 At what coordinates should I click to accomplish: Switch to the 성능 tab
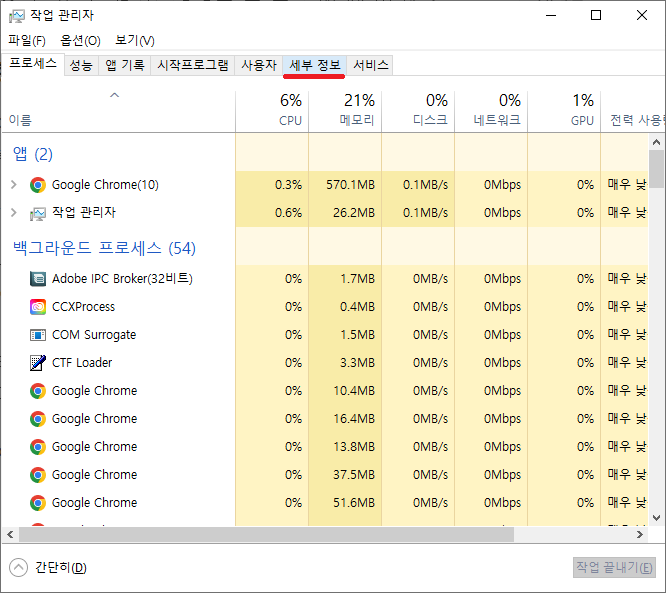81,65
